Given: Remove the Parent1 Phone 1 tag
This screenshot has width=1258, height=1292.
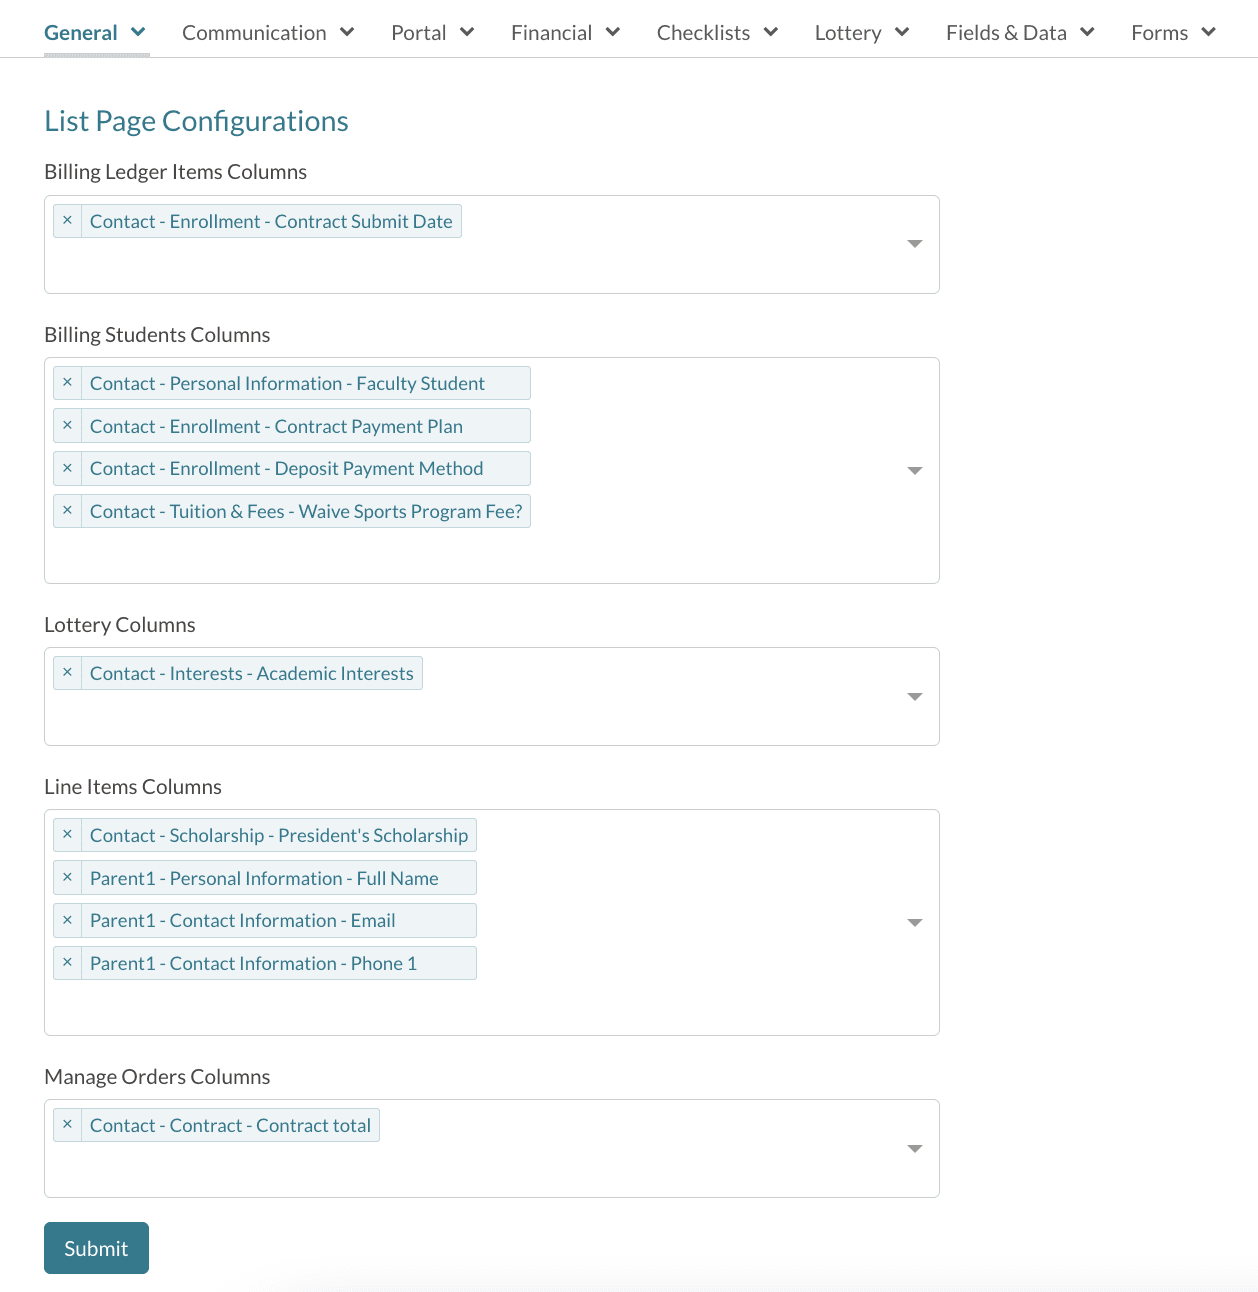Looking at the screenshot, I should [67, 963].
